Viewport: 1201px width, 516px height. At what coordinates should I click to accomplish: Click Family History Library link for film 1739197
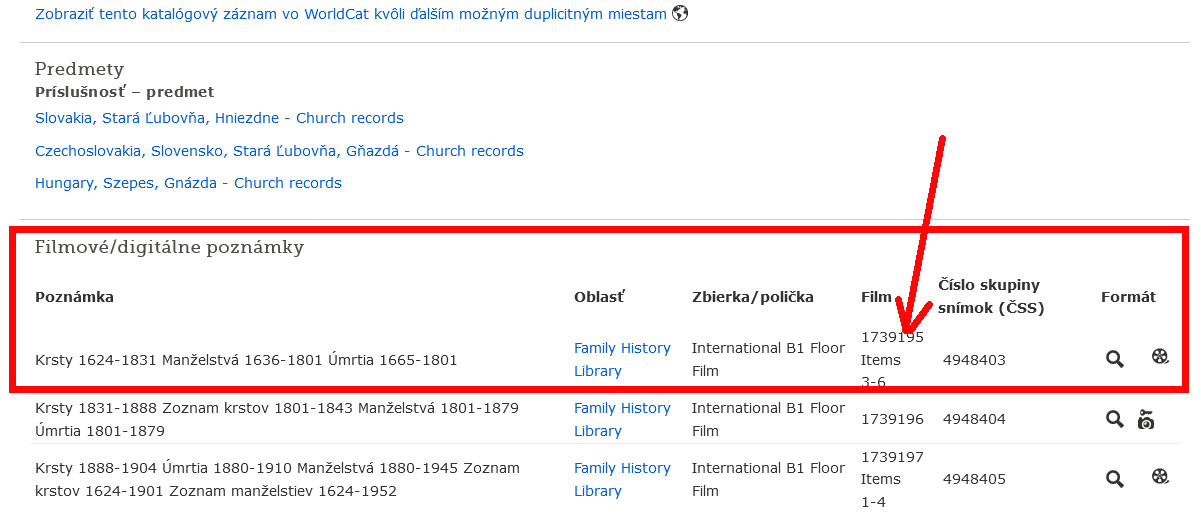(x=622, y=479)
